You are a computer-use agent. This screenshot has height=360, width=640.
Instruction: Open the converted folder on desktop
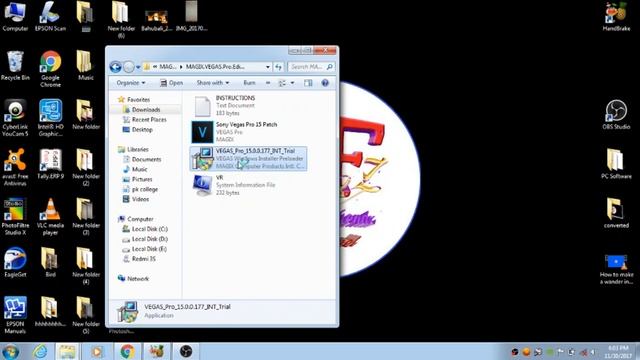tap(616, 213)
